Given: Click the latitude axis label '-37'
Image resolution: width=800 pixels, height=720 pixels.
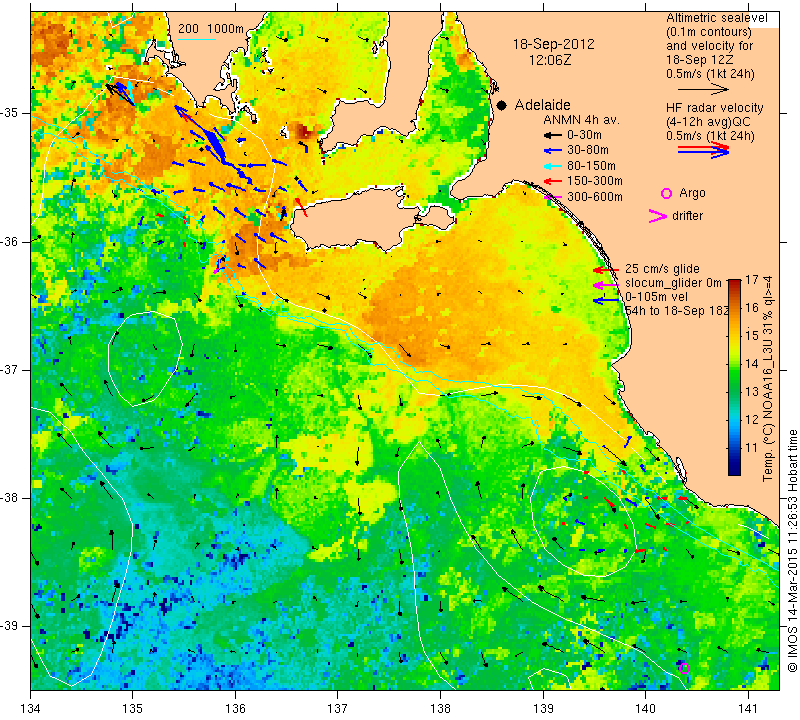Looking at the screenshot, I should click(11, 369).
